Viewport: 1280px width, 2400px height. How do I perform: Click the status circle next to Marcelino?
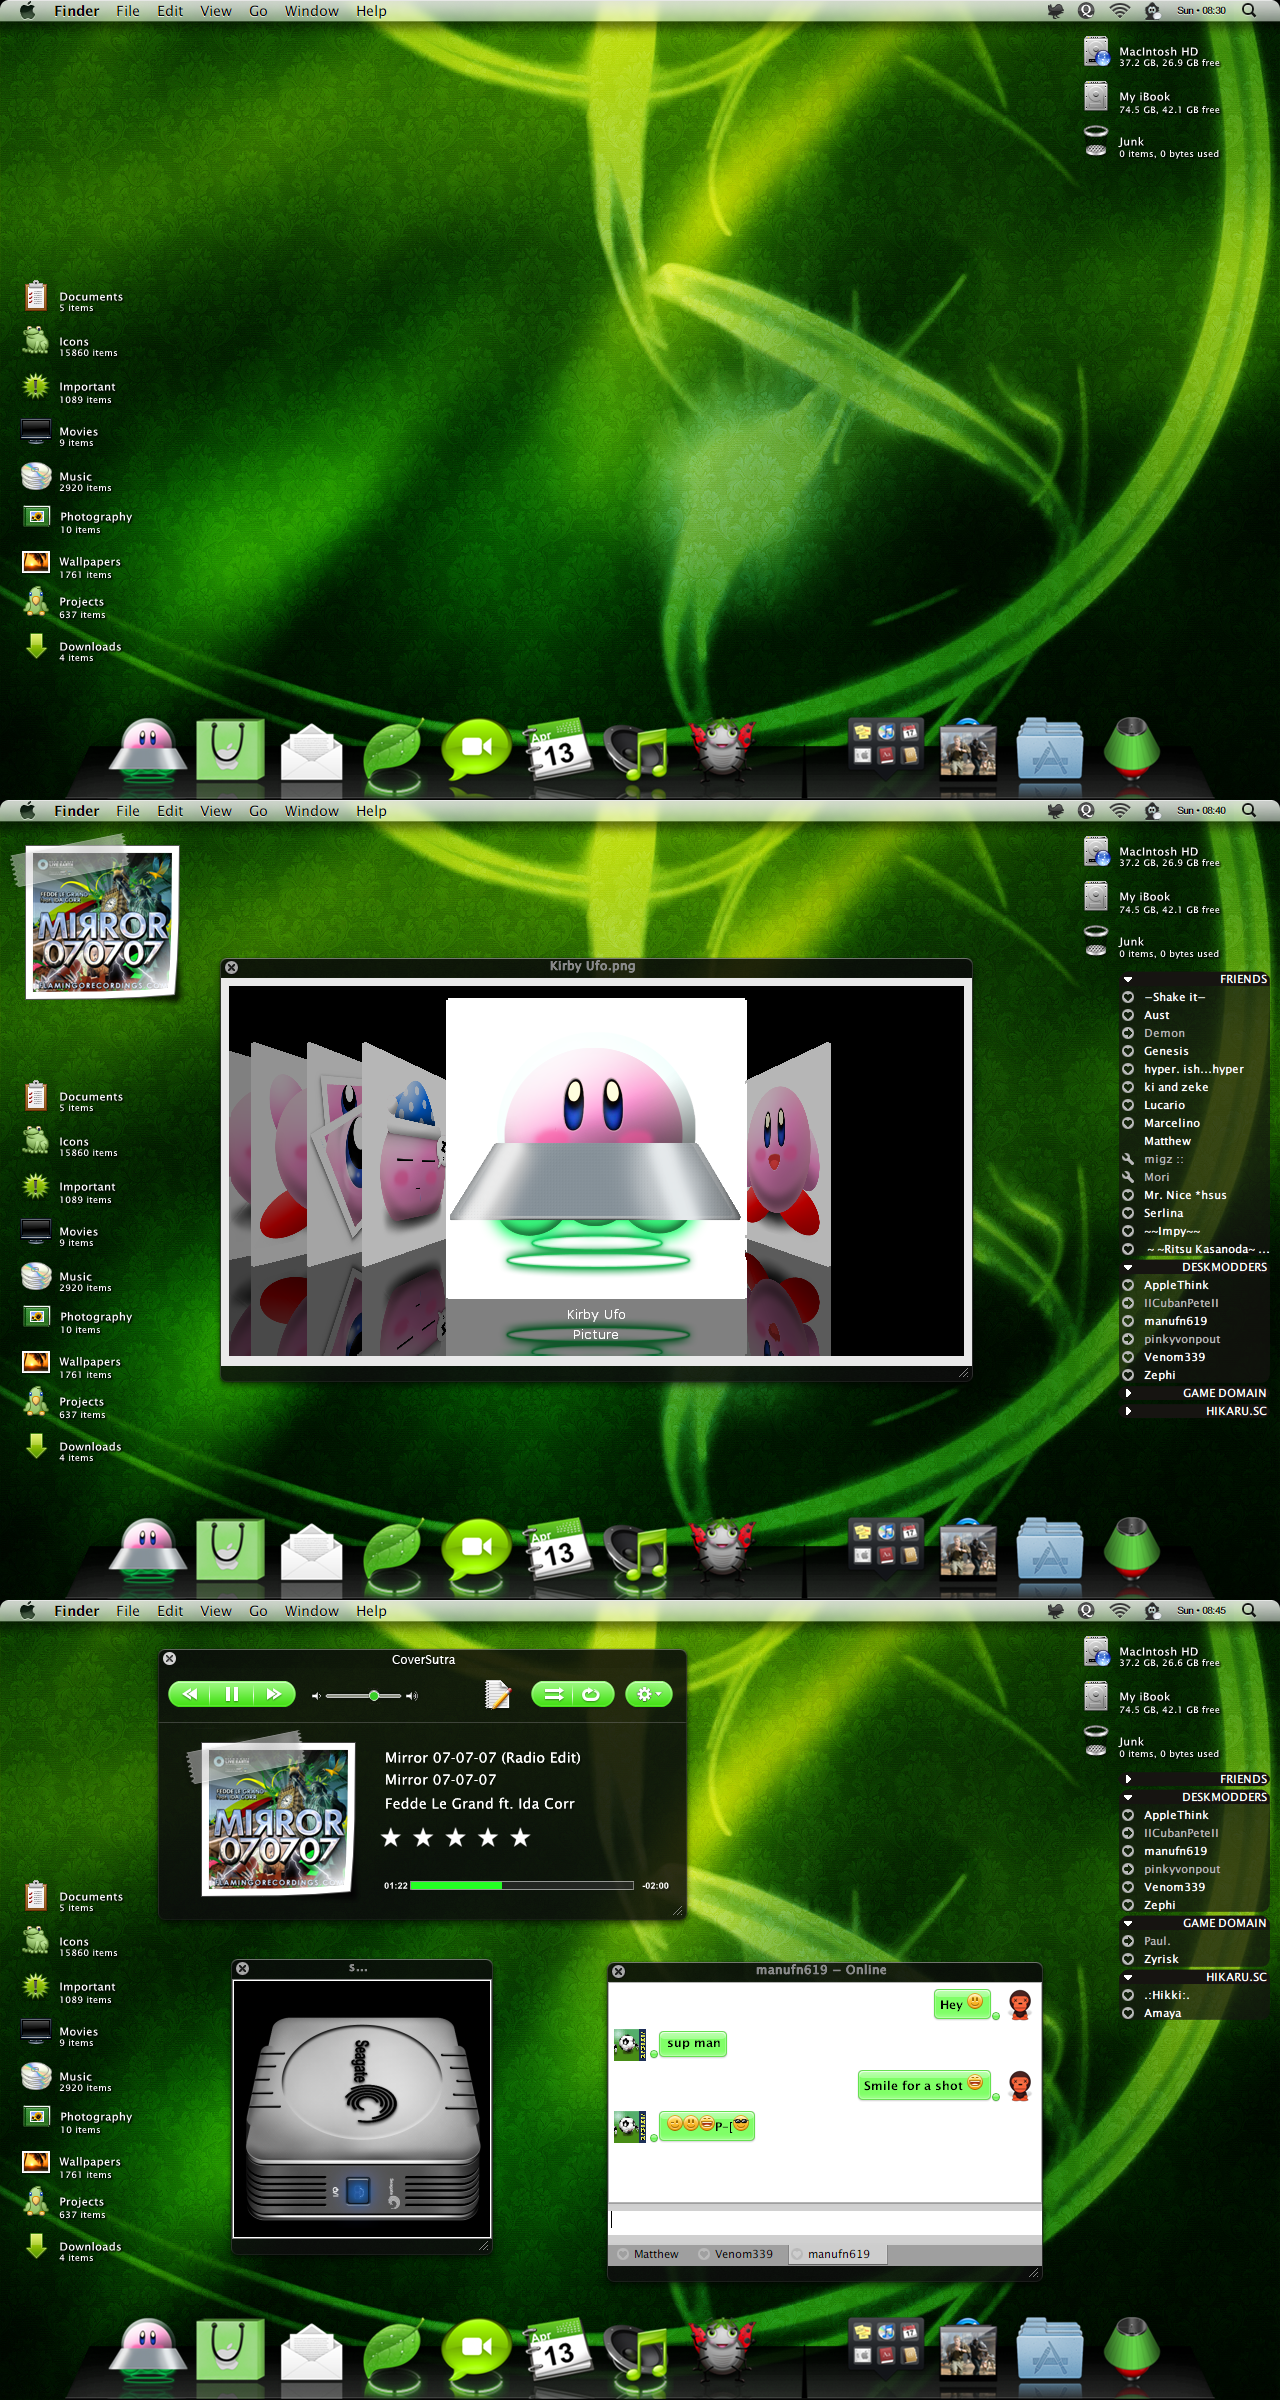tap(1128, 1123)
